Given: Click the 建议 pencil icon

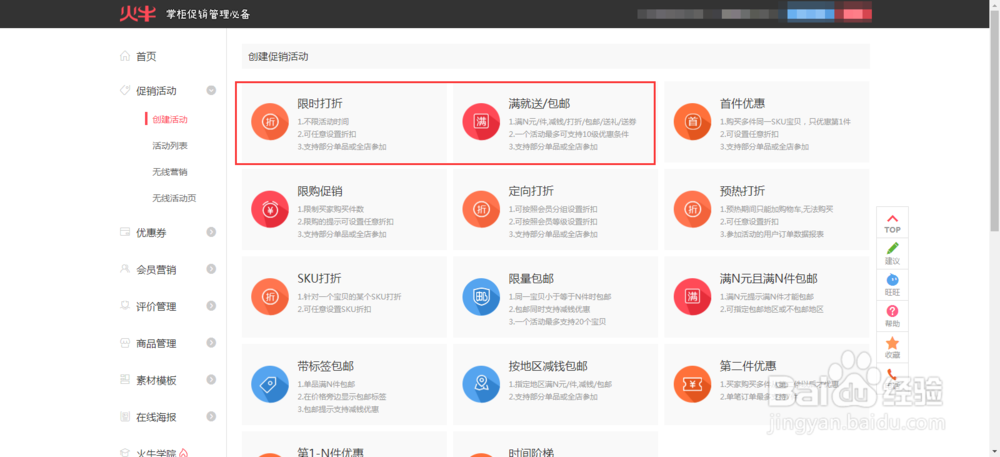Looking at the screenshot, I should pos(892,248).
